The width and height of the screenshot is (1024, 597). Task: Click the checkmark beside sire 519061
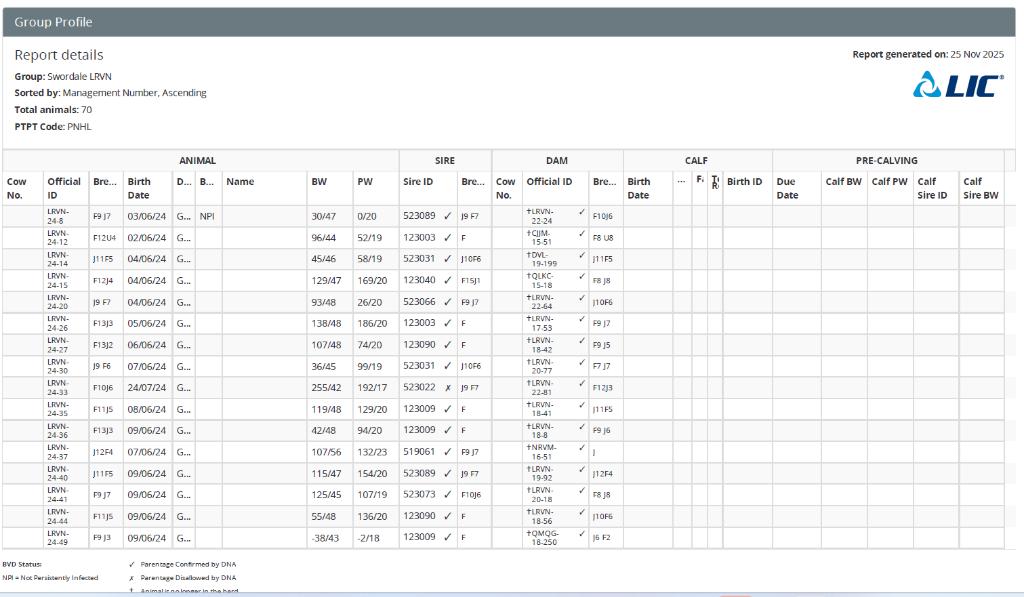(447, 451)
